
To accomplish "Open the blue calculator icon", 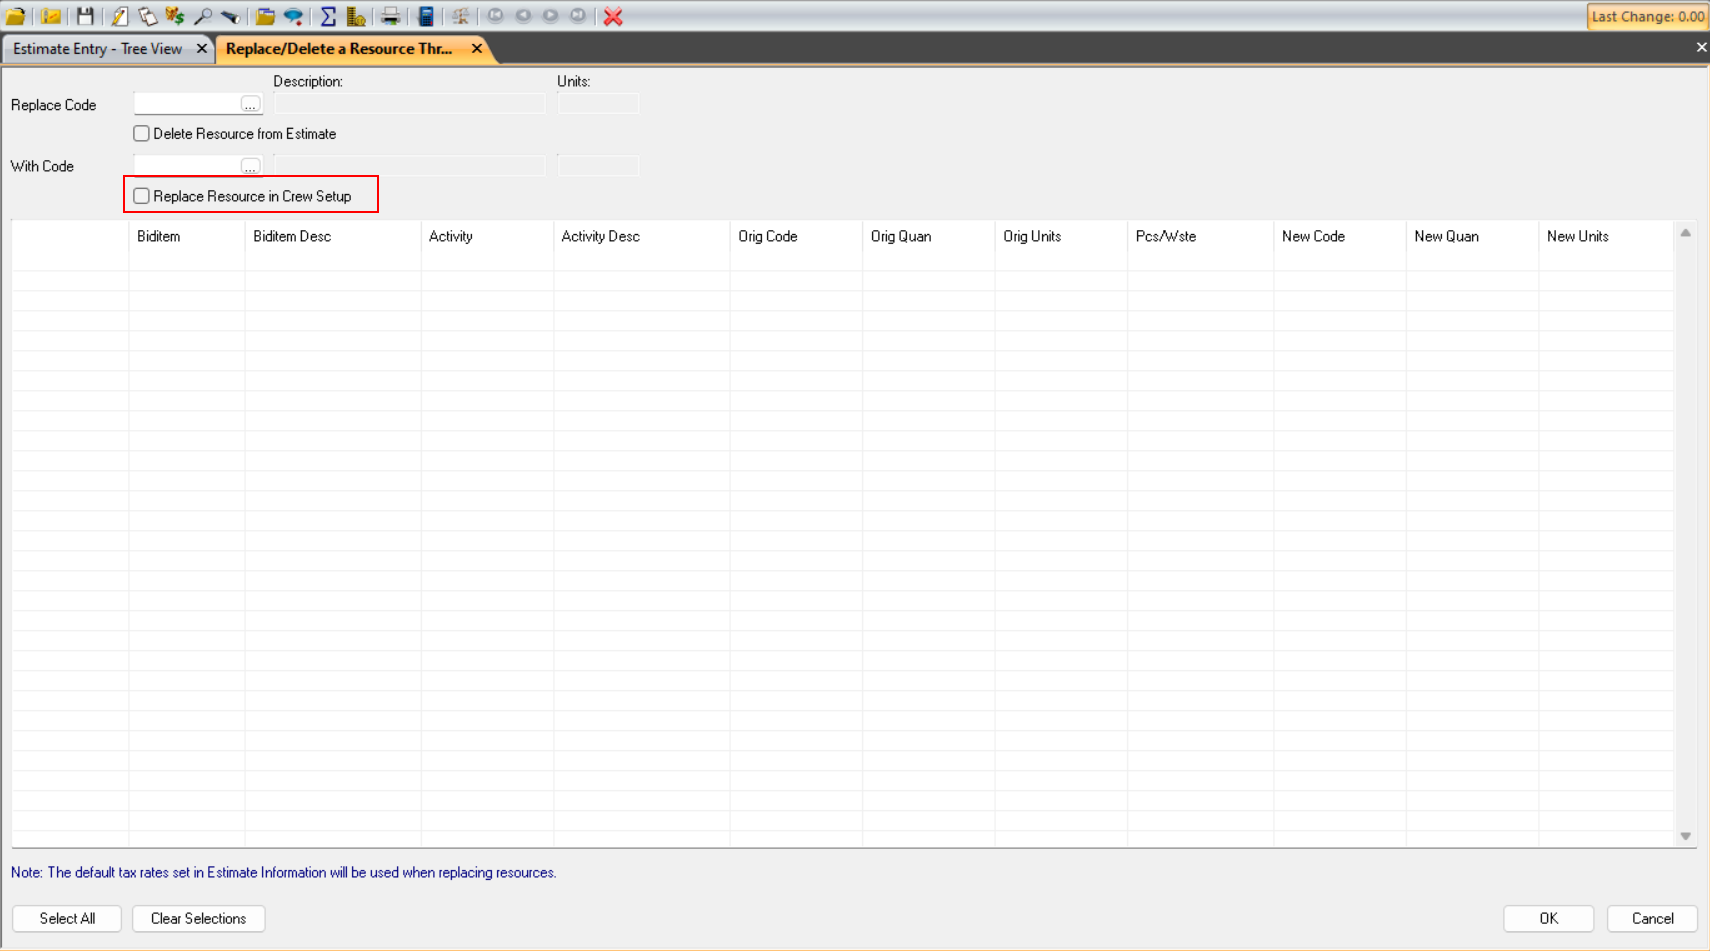I will click(426, 16).
